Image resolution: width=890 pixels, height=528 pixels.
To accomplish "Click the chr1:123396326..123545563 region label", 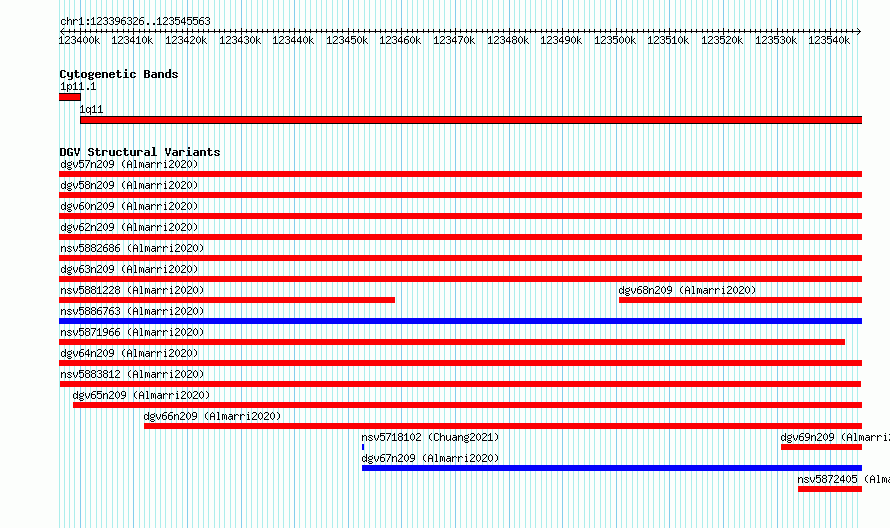I will click(135, 21).
